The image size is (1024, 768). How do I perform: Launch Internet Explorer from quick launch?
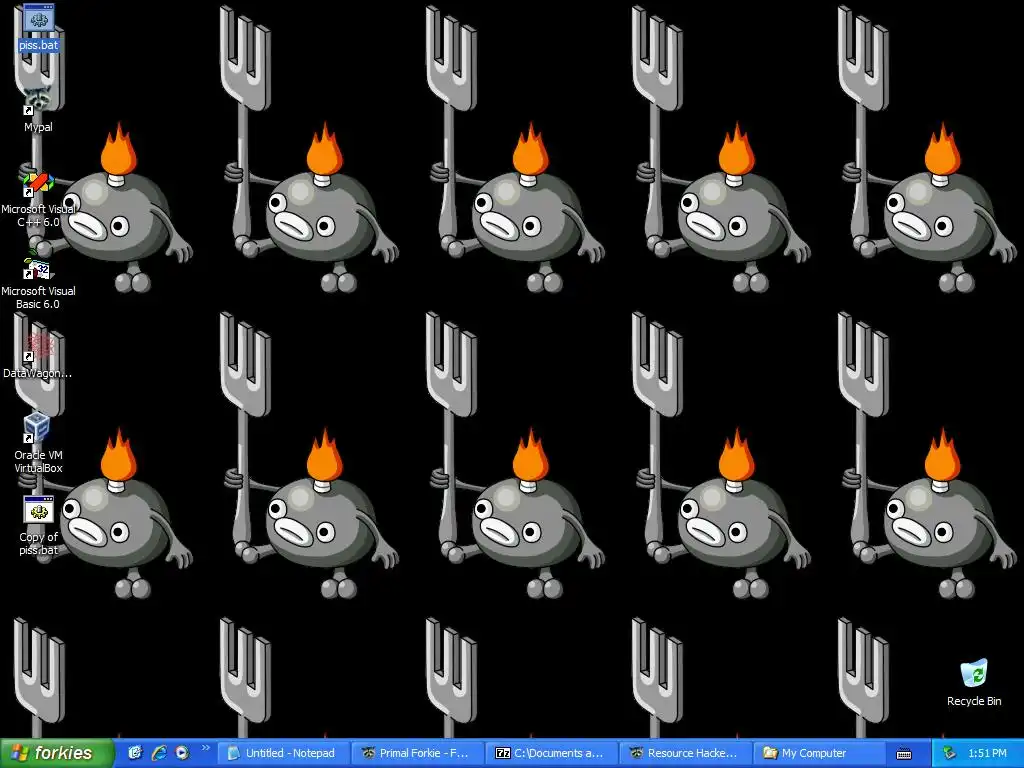click(x=159, y=753)
